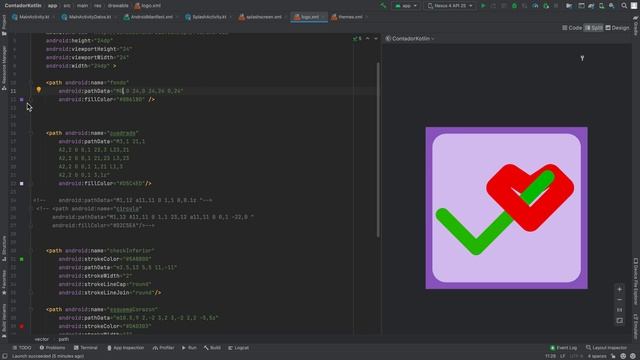Open the Profiler tool window

click(x=163, y=348)
